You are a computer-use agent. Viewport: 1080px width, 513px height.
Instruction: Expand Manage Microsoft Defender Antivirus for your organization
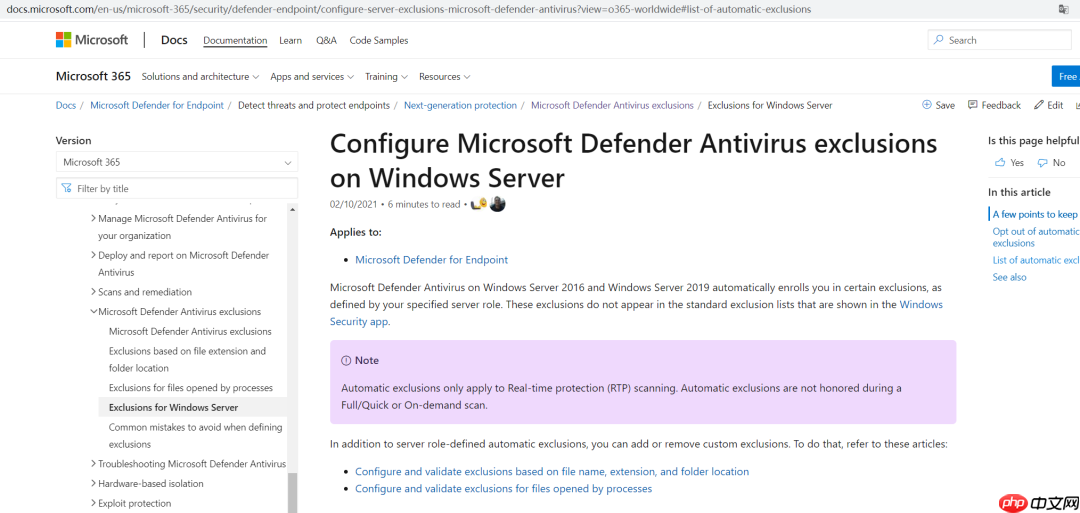point(94,218)
